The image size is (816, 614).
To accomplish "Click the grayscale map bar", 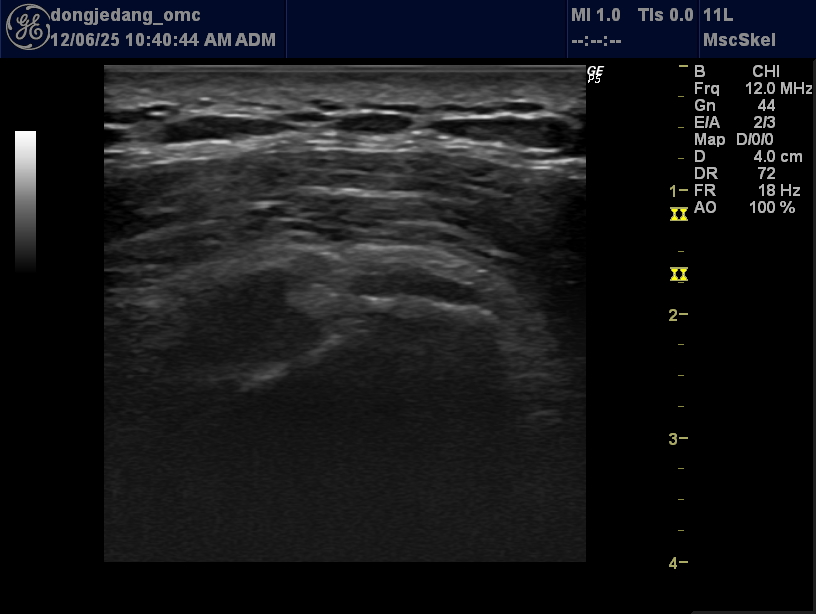I will (26, 200).
